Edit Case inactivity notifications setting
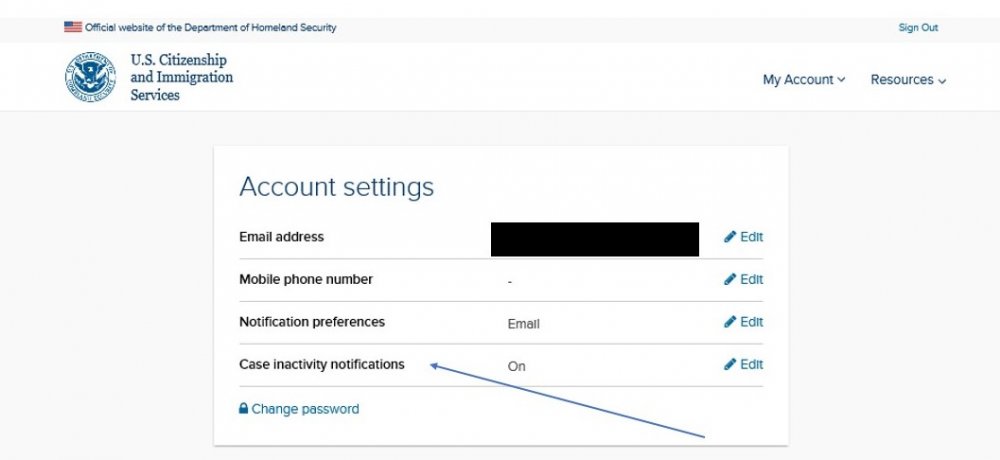 [743, 364]
